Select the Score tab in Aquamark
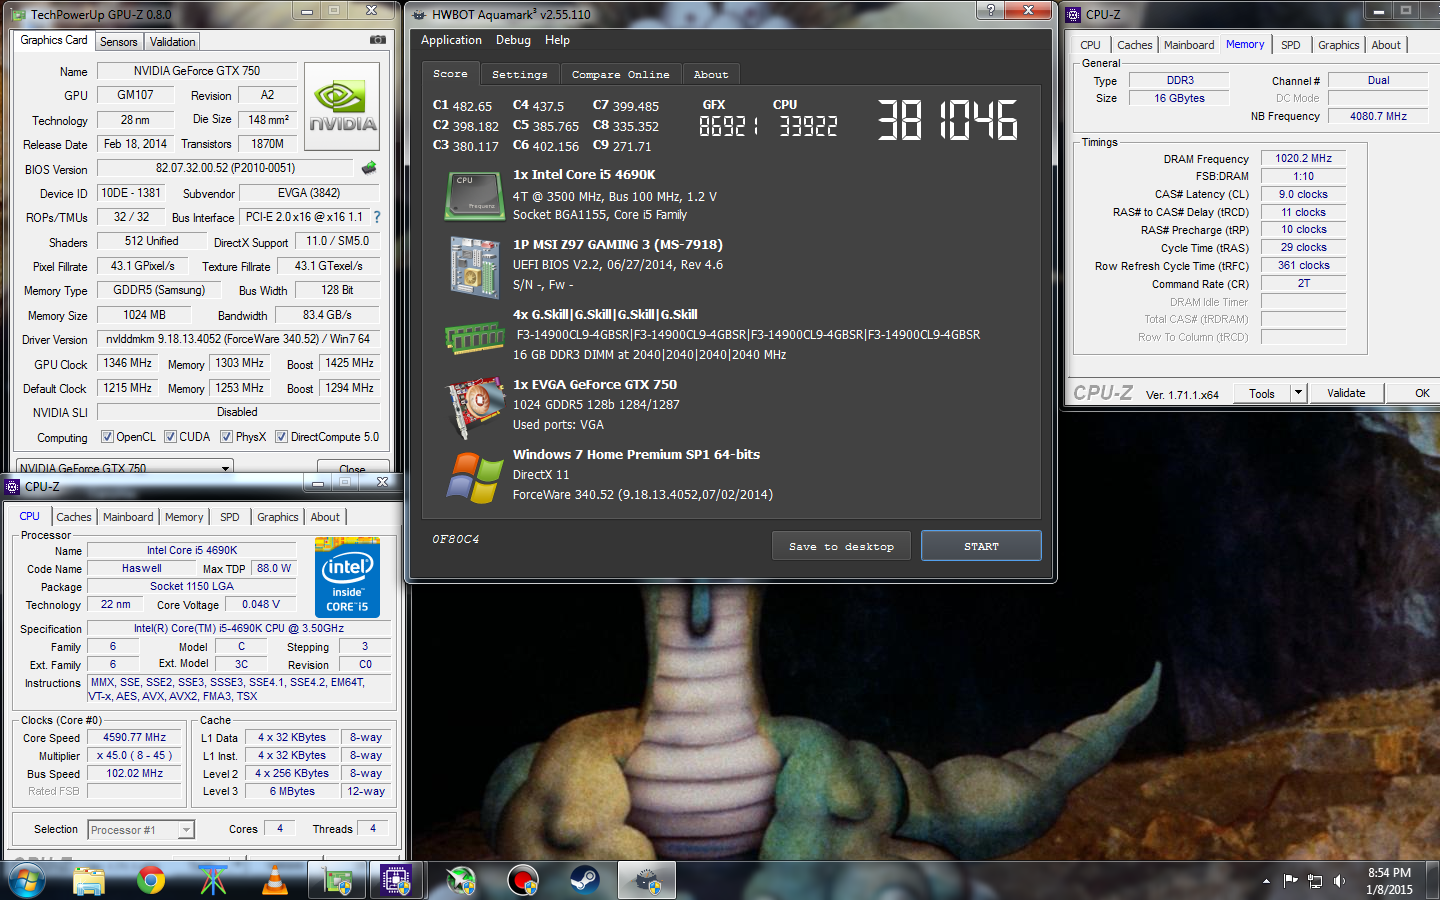 [x=450, y=74]
